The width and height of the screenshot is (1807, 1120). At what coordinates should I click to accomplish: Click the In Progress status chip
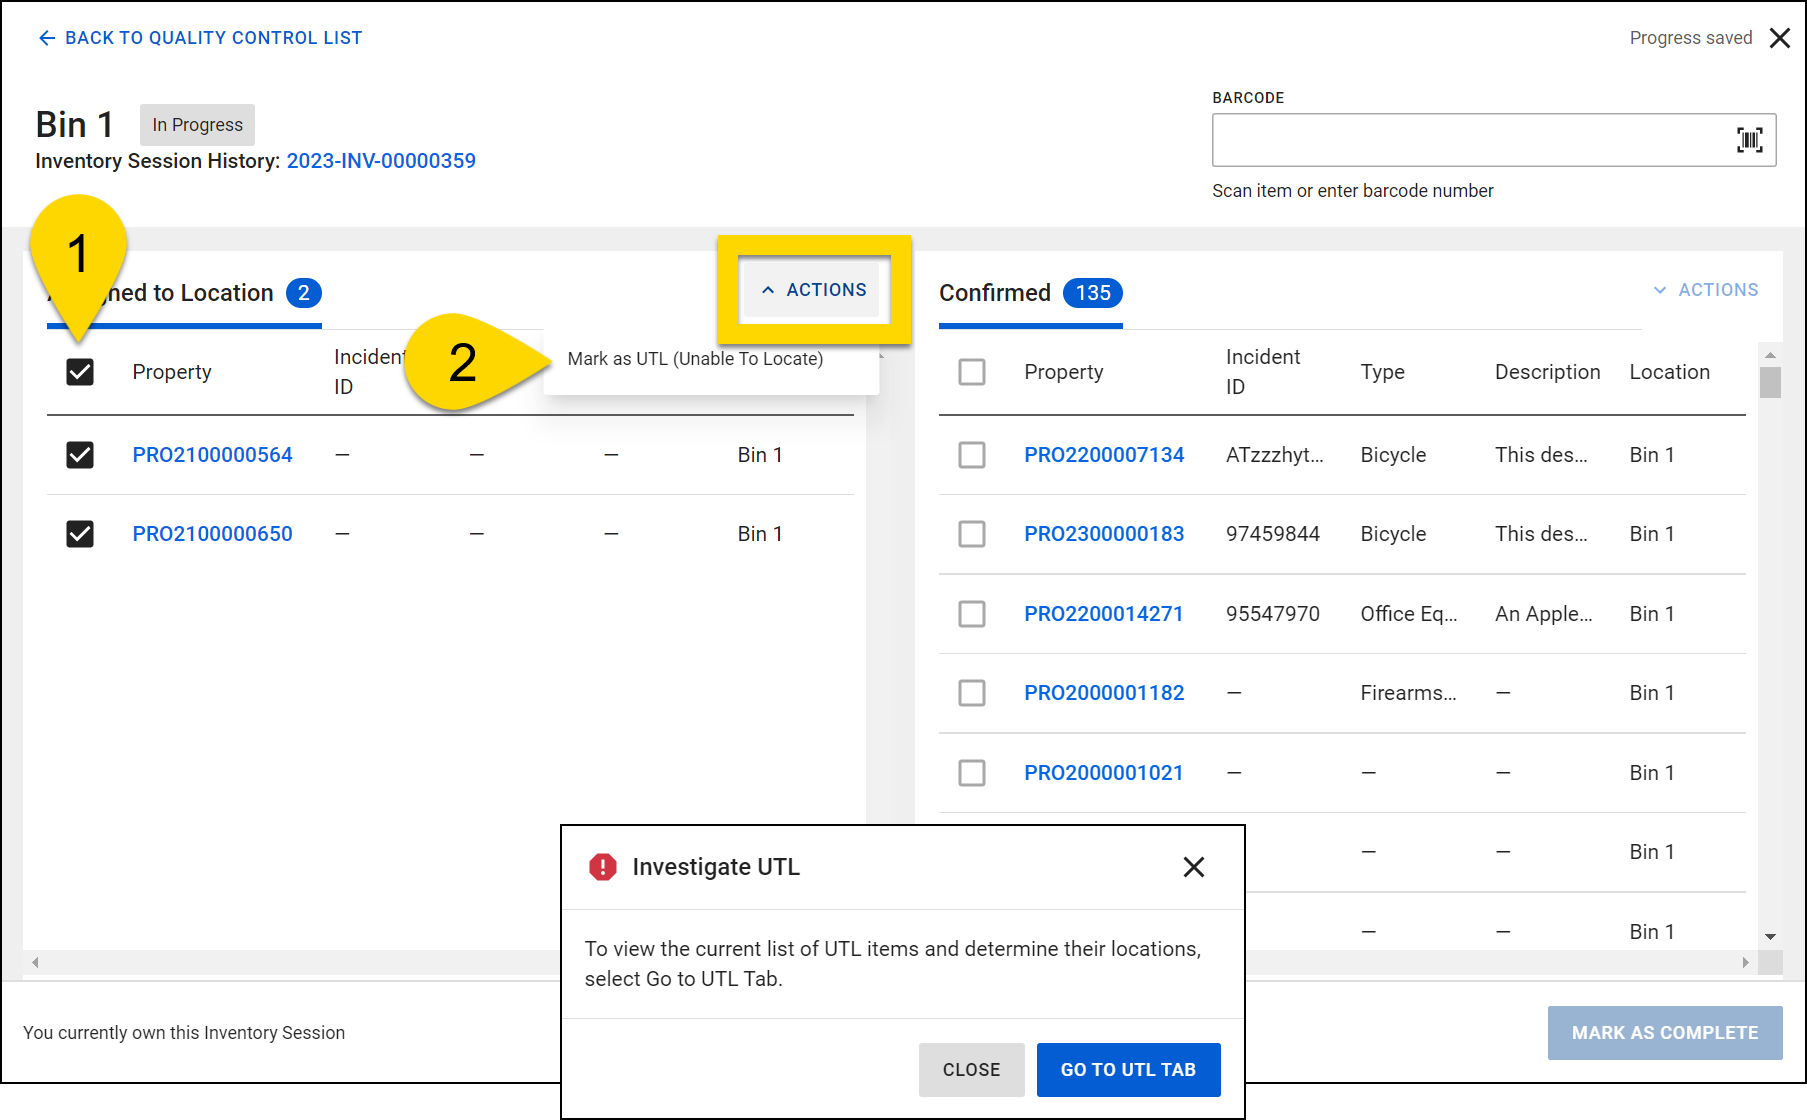click(x=196, y=124)
